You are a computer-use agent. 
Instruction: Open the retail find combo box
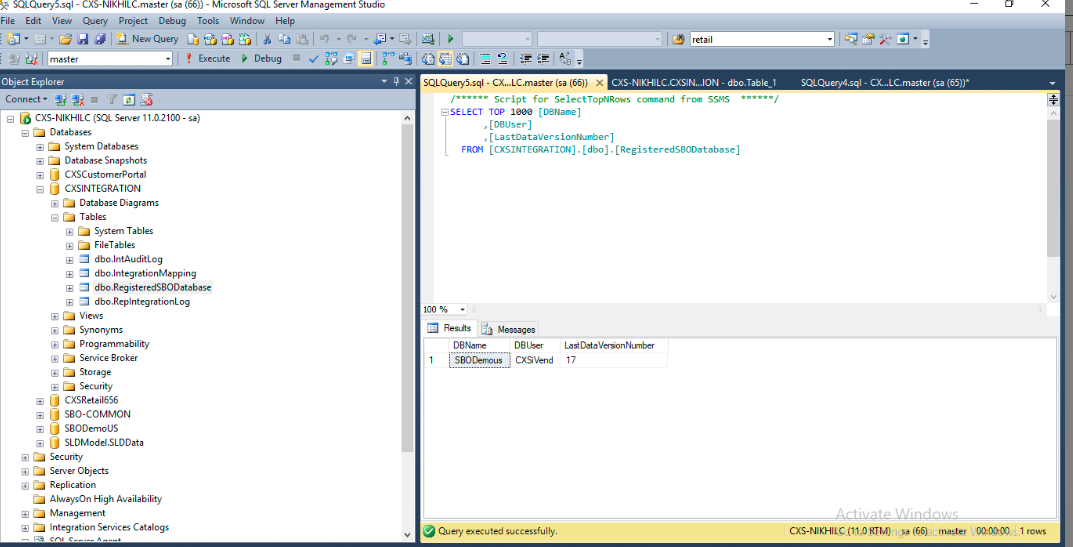point(829,39)
